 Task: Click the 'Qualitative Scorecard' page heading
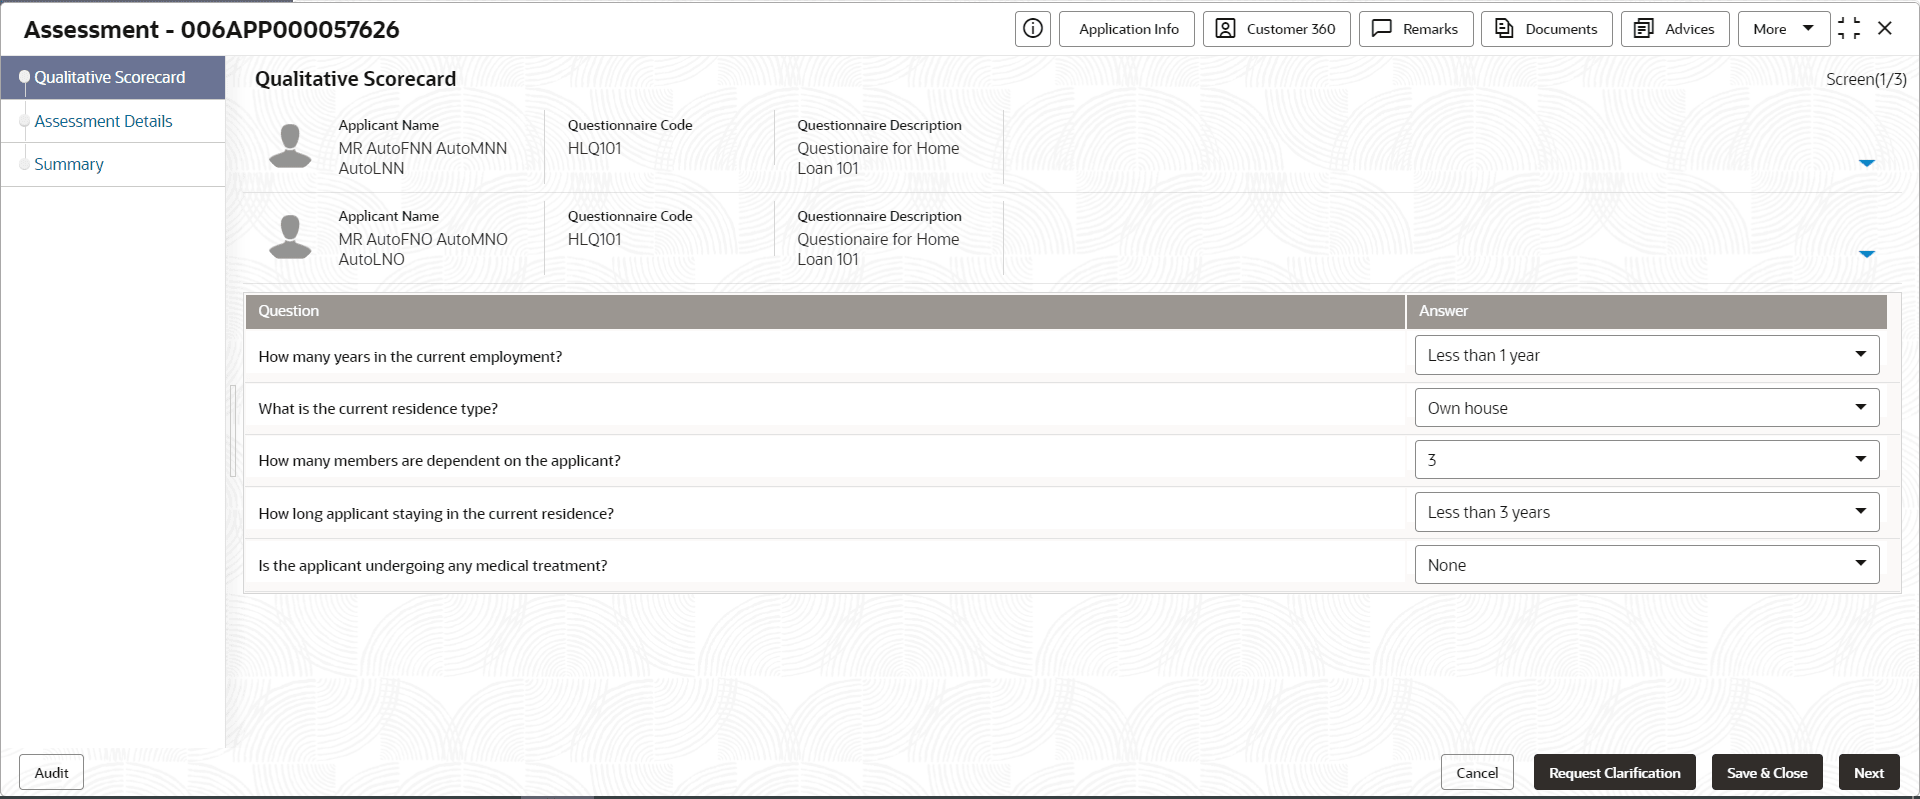[x=355, y=79]
